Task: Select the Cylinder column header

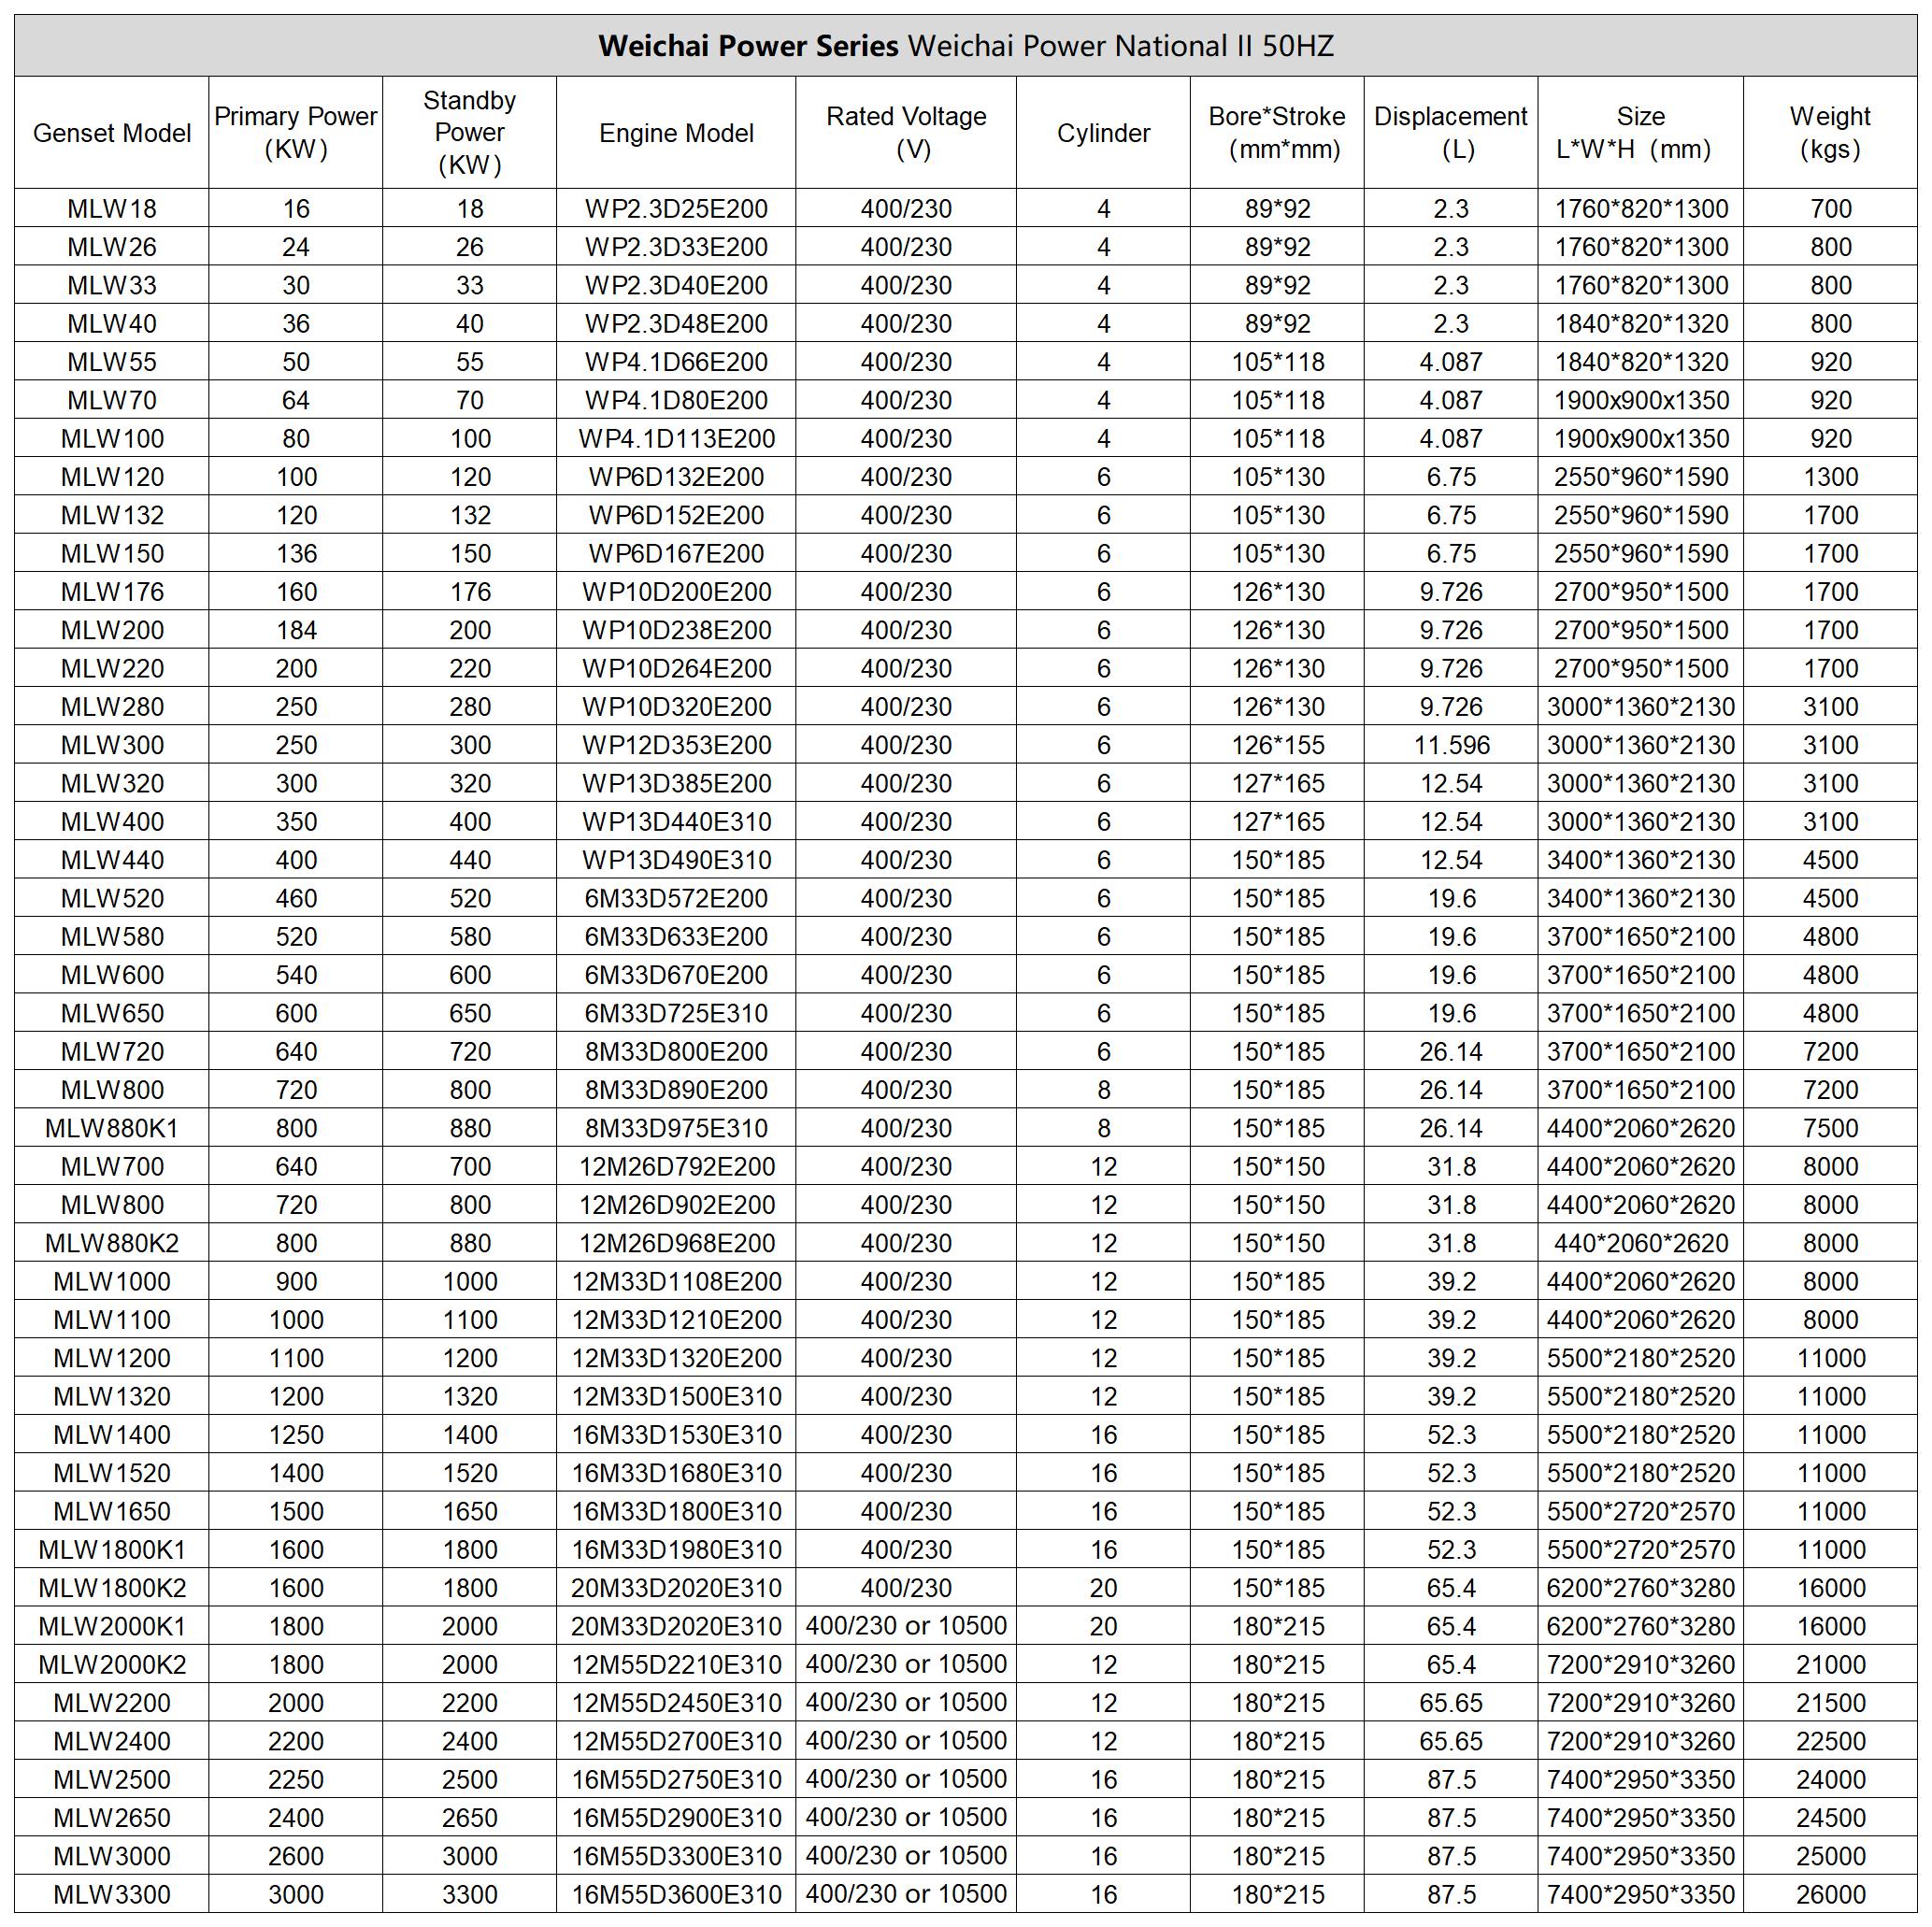Action: pyautogui.click(x=1104, y=133)
